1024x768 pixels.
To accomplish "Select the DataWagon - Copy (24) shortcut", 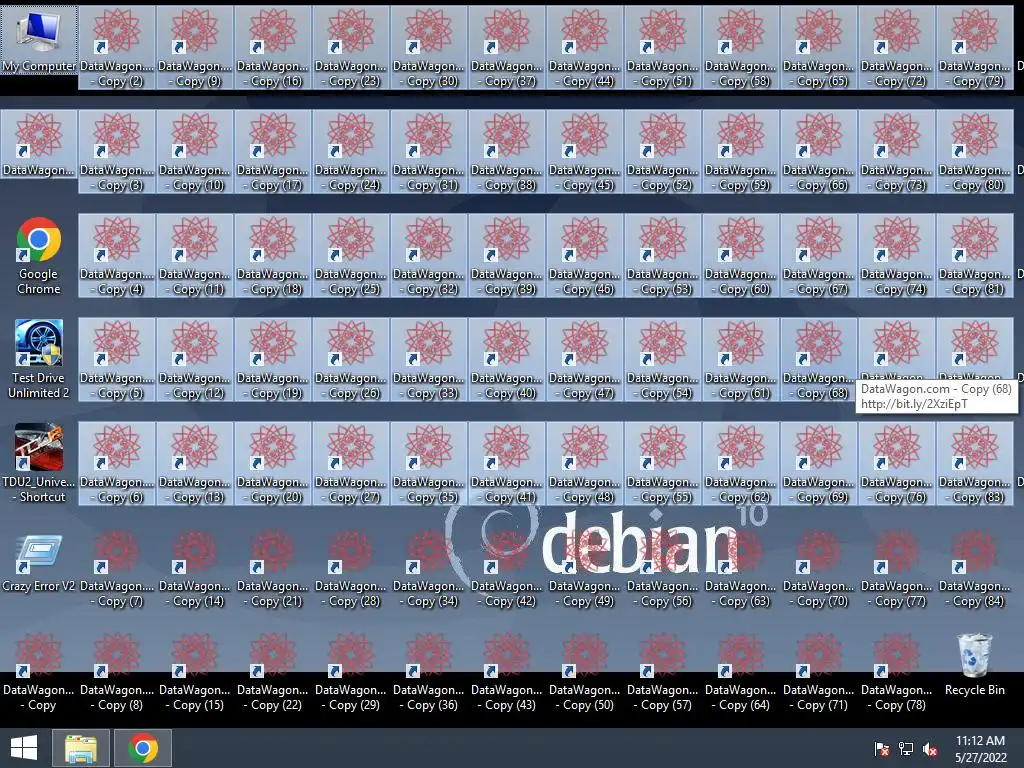I will coord(351,152).
